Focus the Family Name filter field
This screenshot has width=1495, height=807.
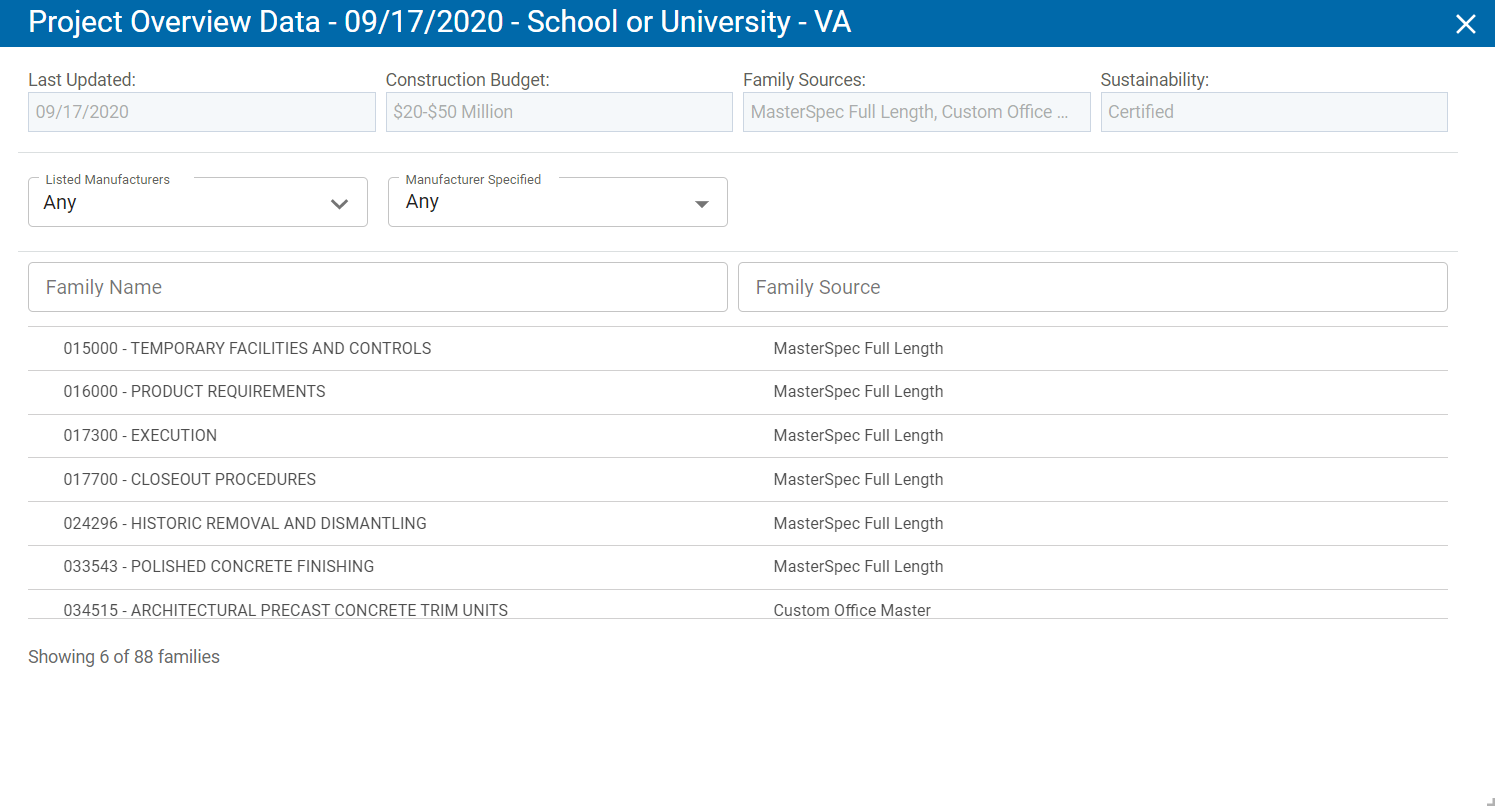click(x=377, y=288)
